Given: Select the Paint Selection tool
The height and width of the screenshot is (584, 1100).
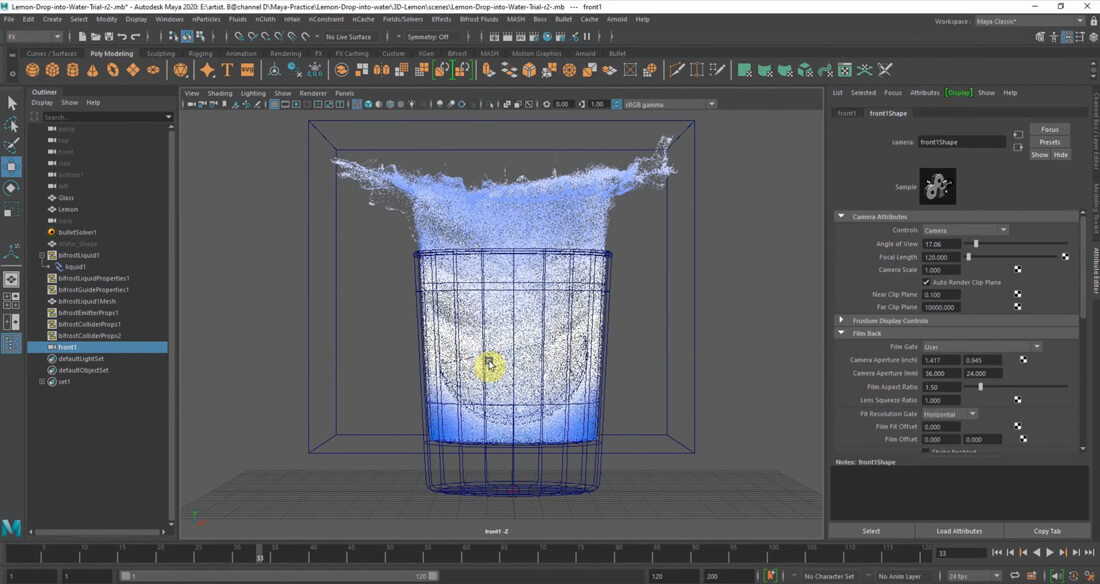Looking at the screenshot, I should point(11,145).
